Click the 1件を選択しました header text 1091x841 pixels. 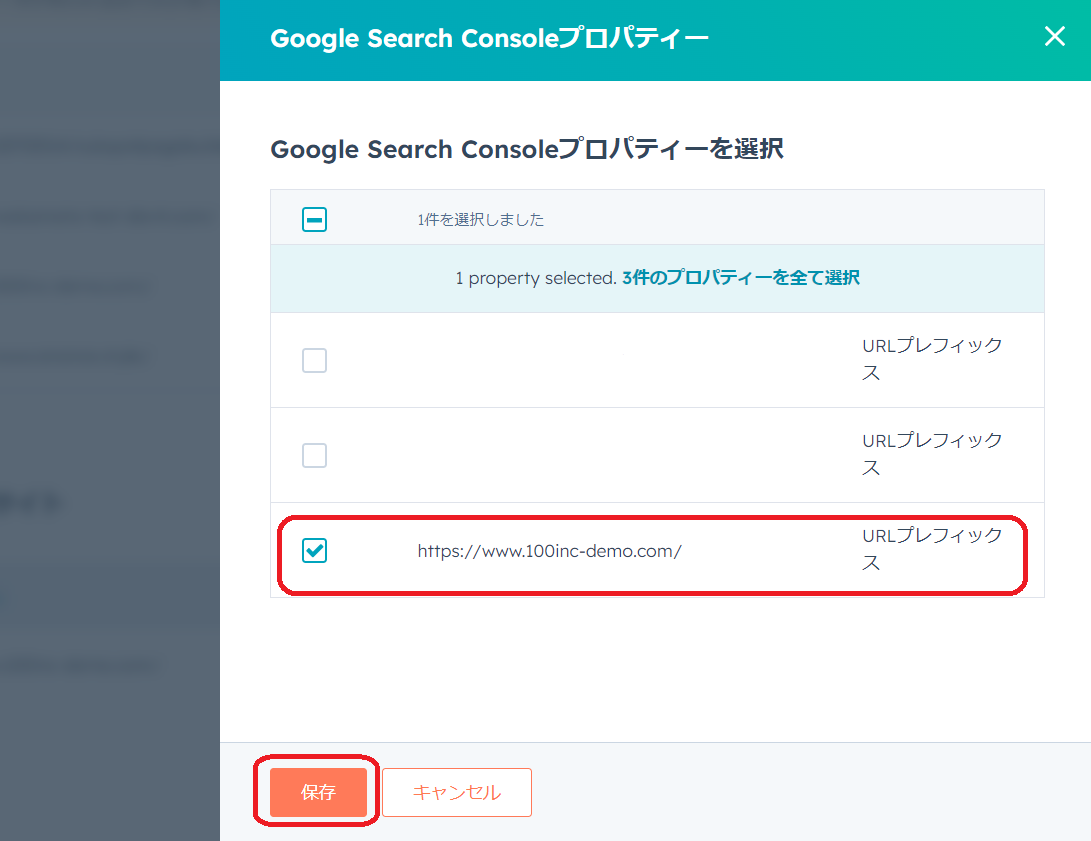click(481, 220)
